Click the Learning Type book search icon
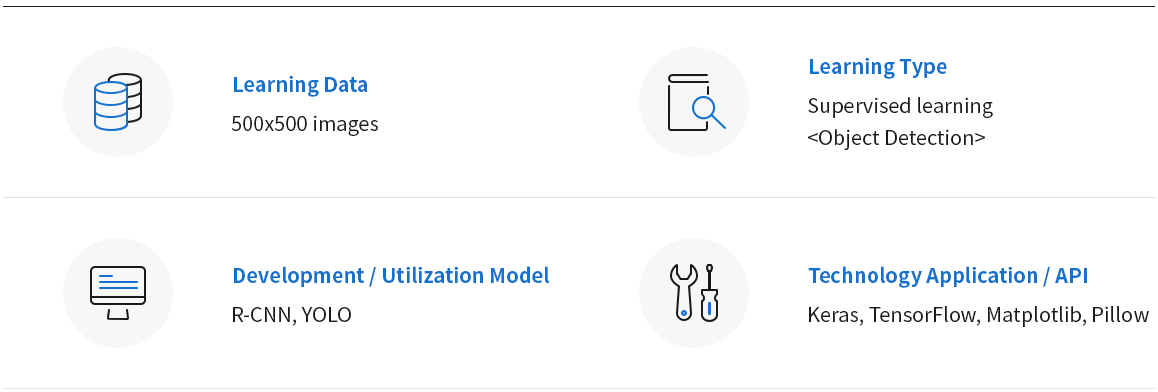1158x392 pixels. point(694,102)
